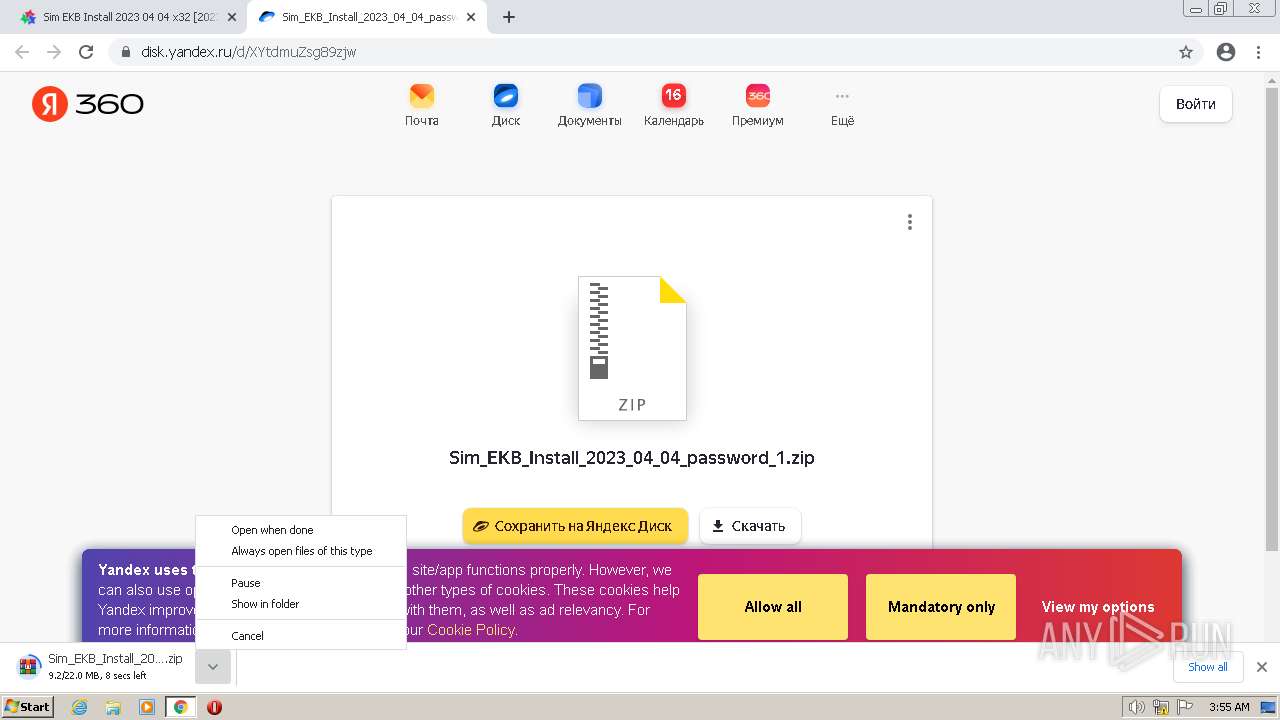This screenshot has width=1280, height=720.
Task: Click the address bar URL field
Action: (640, 52)
